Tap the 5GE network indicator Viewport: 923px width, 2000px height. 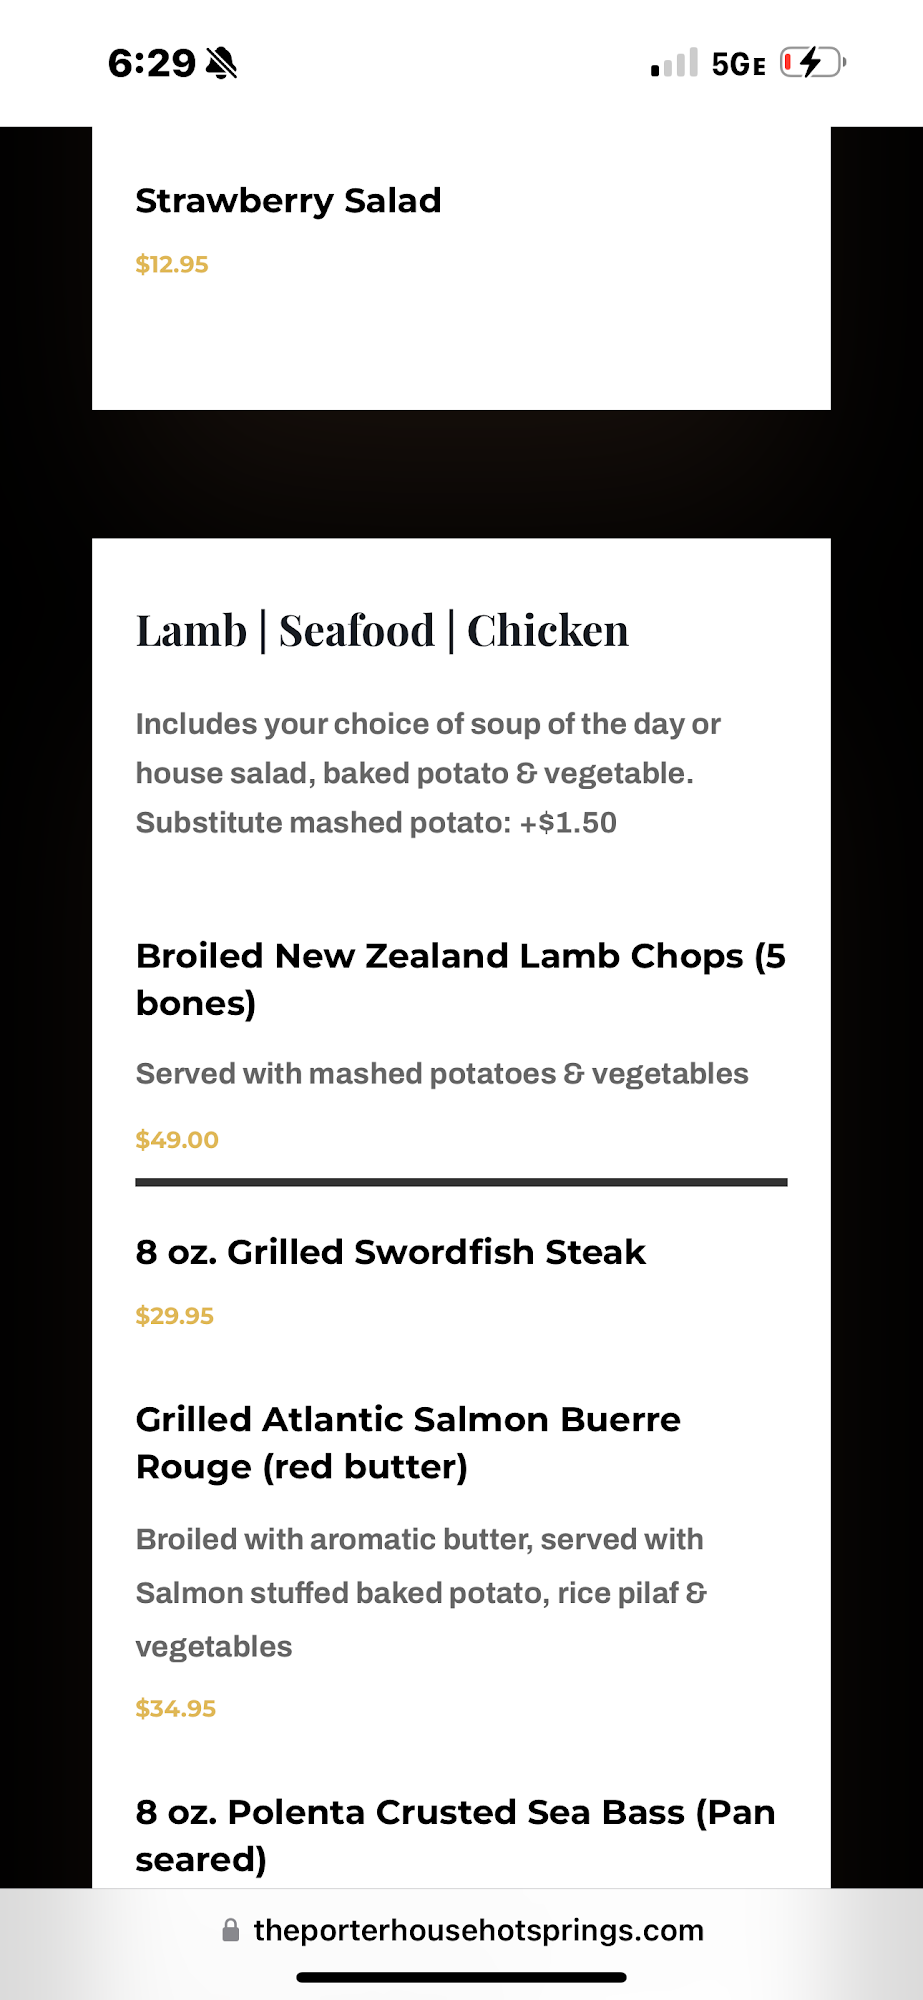738,65
